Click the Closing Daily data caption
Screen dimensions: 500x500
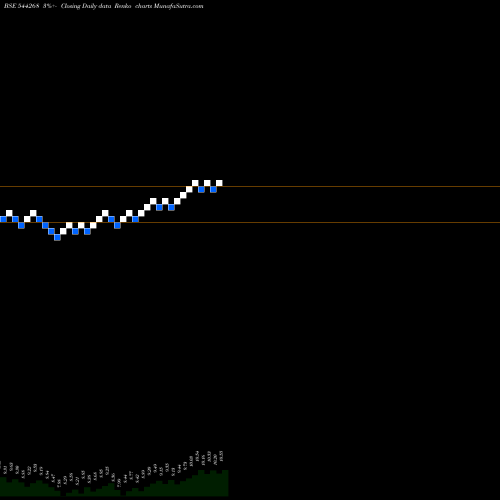pyautogui.click(x=86, y=6)
